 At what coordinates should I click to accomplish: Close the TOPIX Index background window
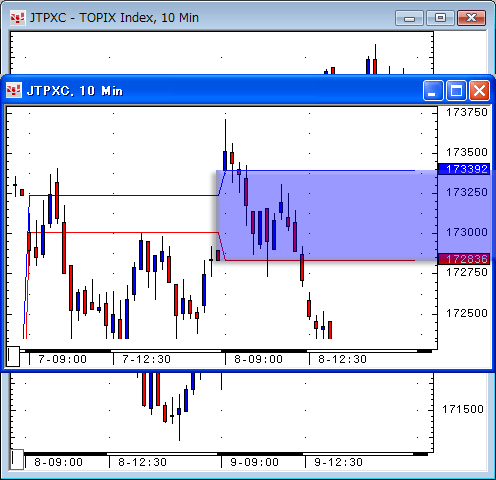click(x=471, y=18)
